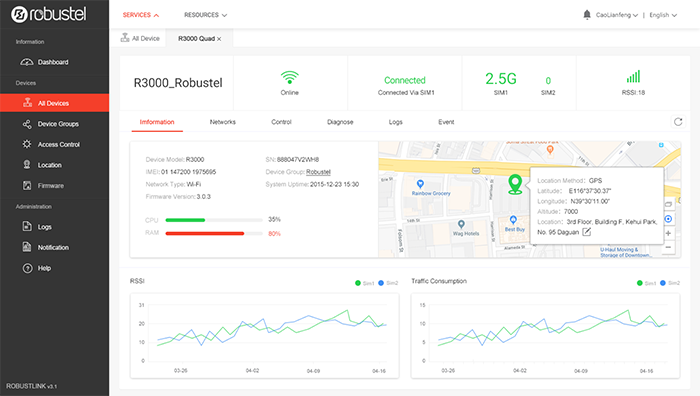Viewport: 700px width, 396px height.
Task: Expand the SERVICES menu
Action: [141, 15]
